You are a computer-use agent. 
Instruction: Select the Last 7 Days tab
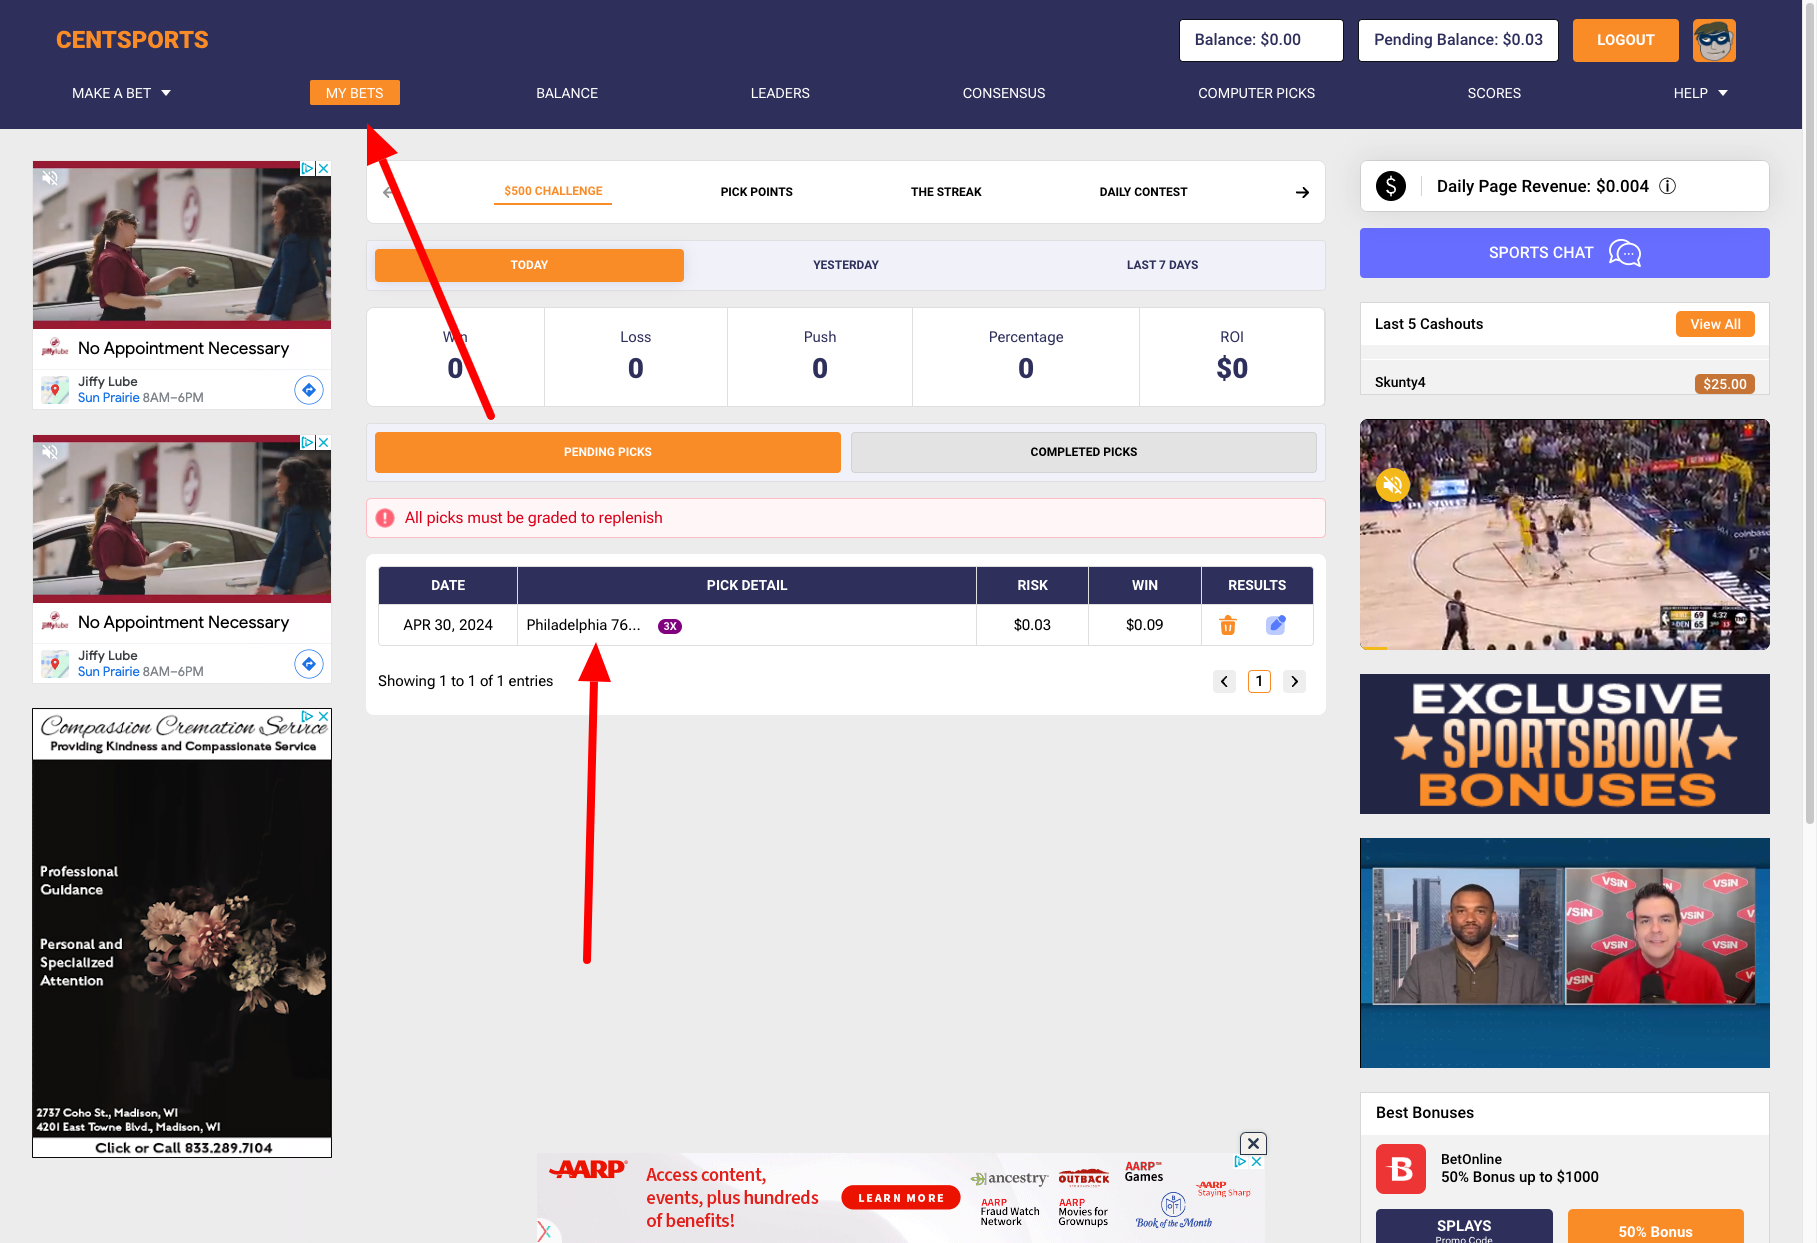click(1162, 265)
